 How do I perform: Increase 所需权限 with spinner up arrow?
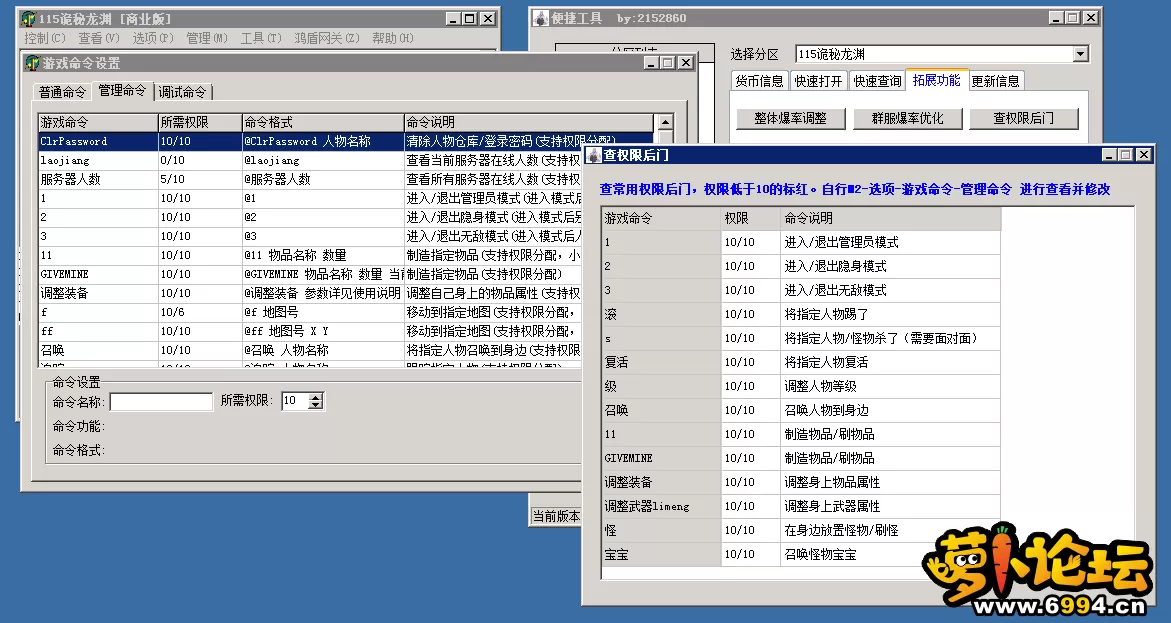(x=316, y=397)
